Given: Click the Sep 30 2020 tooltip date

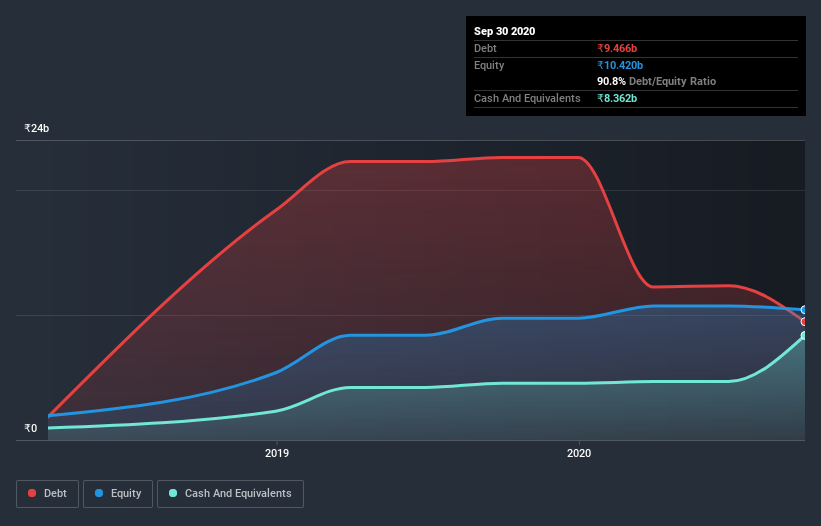Looking at the screenshot, I should click(x=504, y=31).
